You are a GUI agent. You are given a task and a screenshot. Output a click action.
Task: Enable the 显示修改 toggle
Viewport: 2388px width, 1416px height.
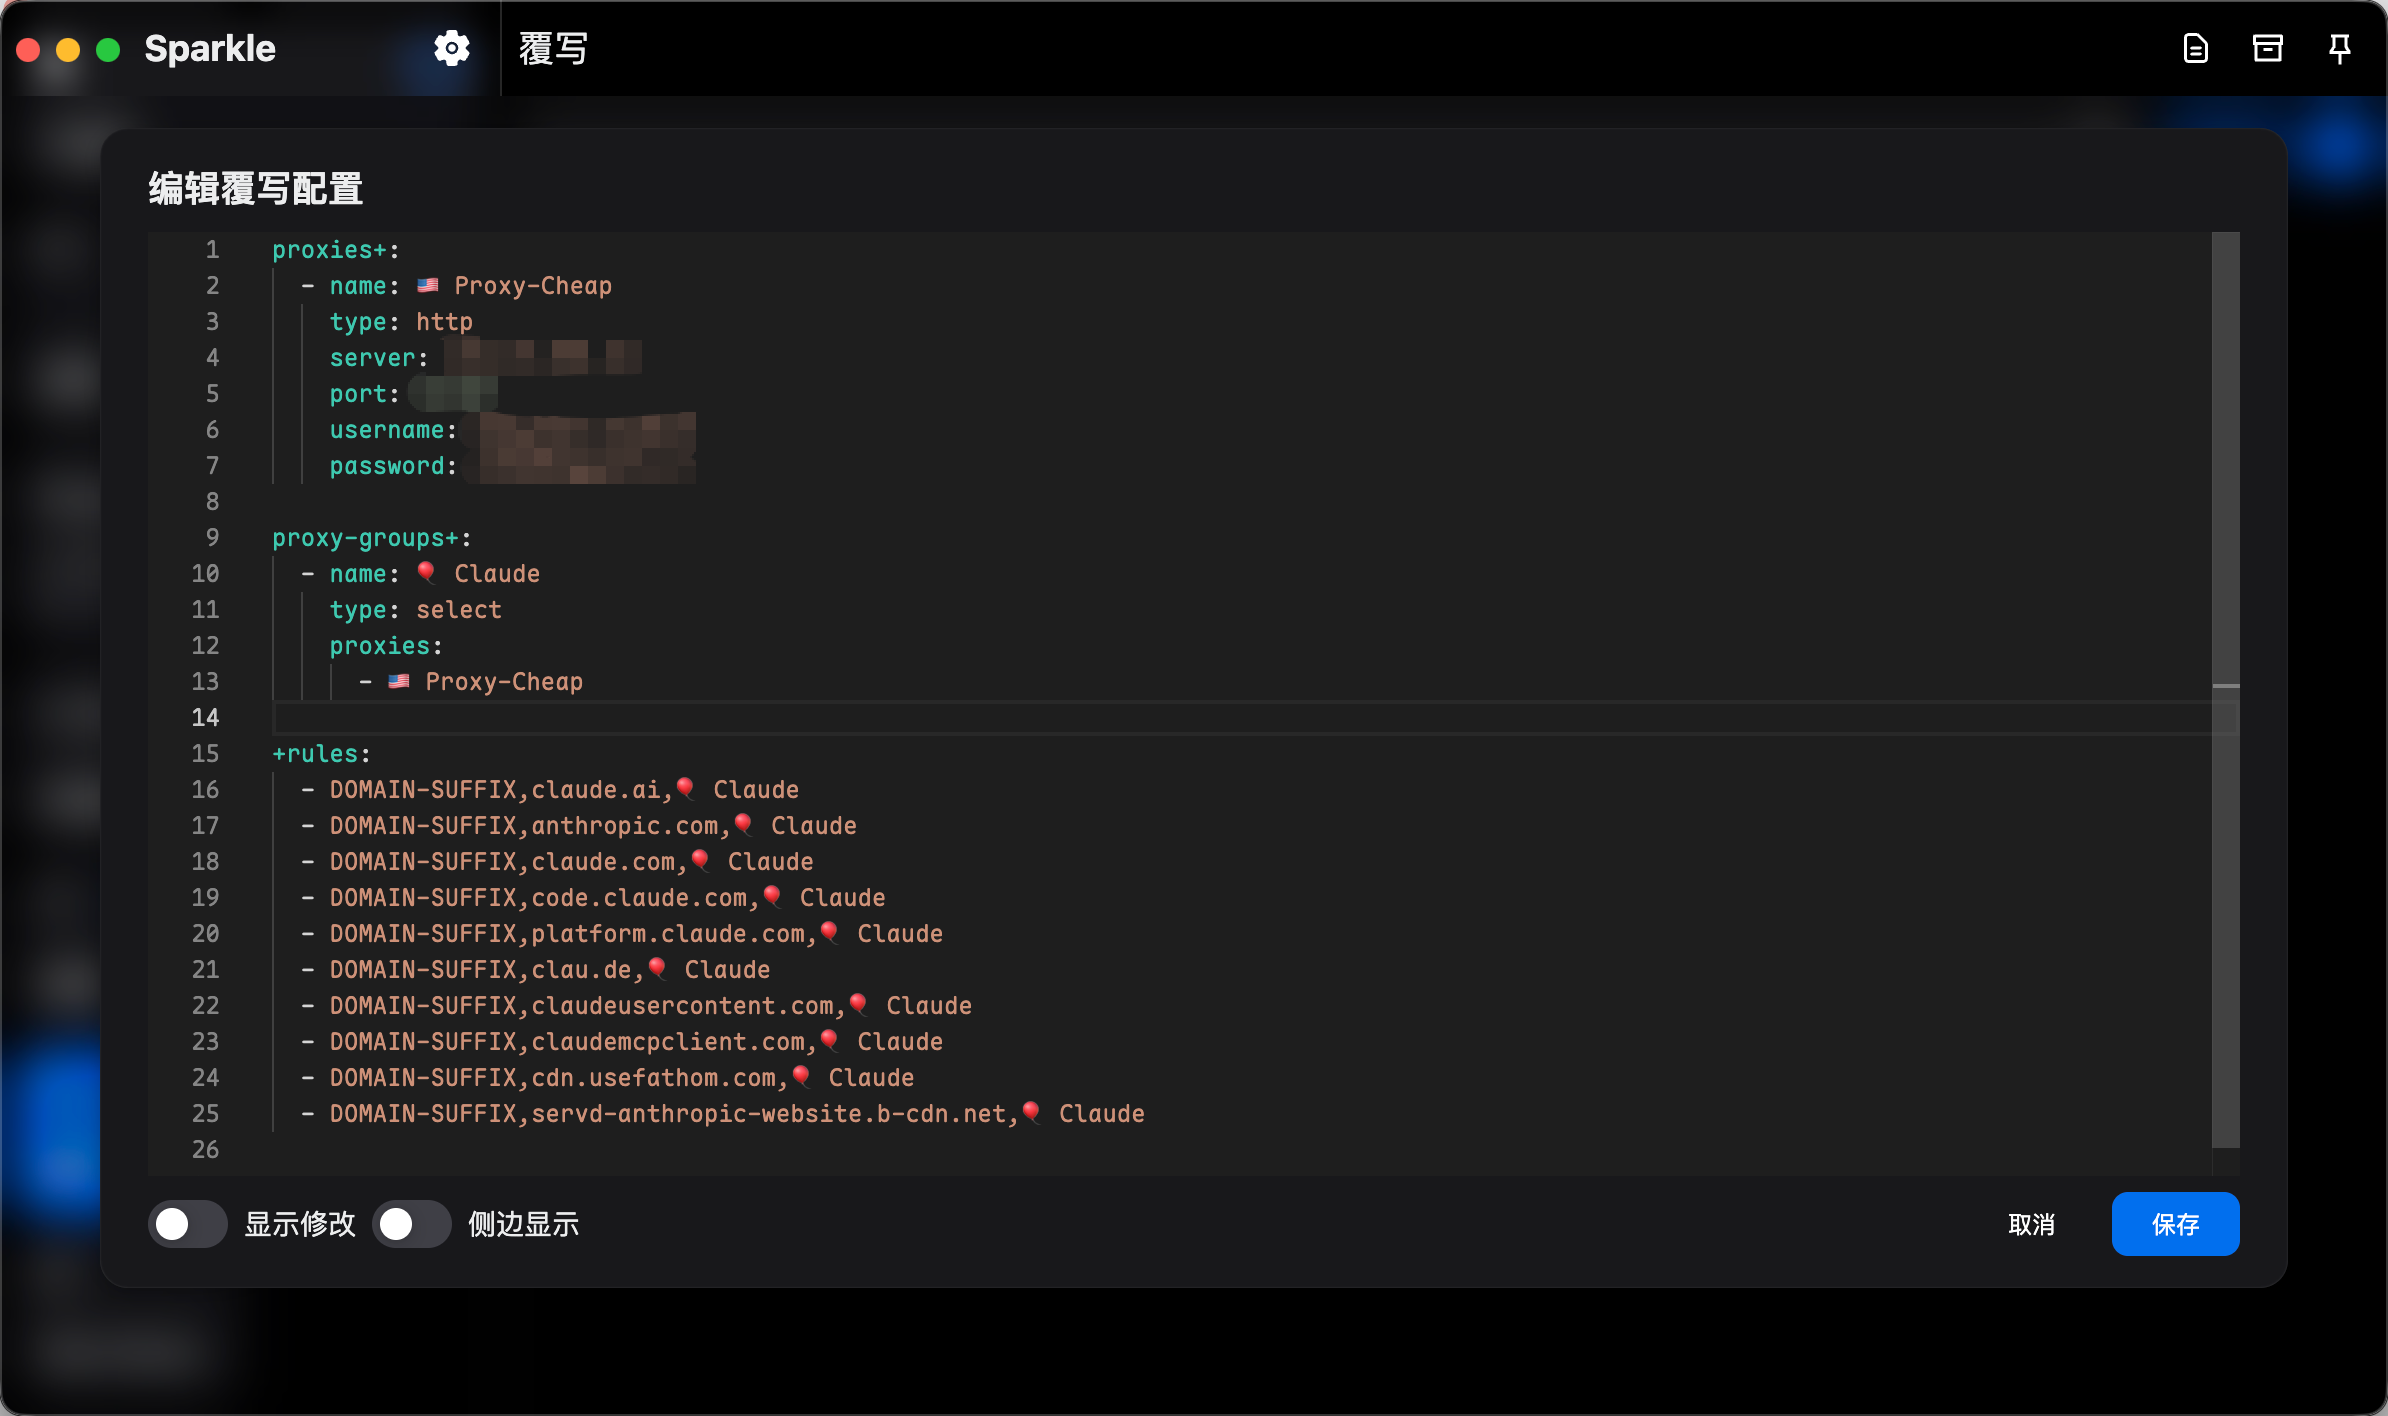click(x=187, y=1223)
